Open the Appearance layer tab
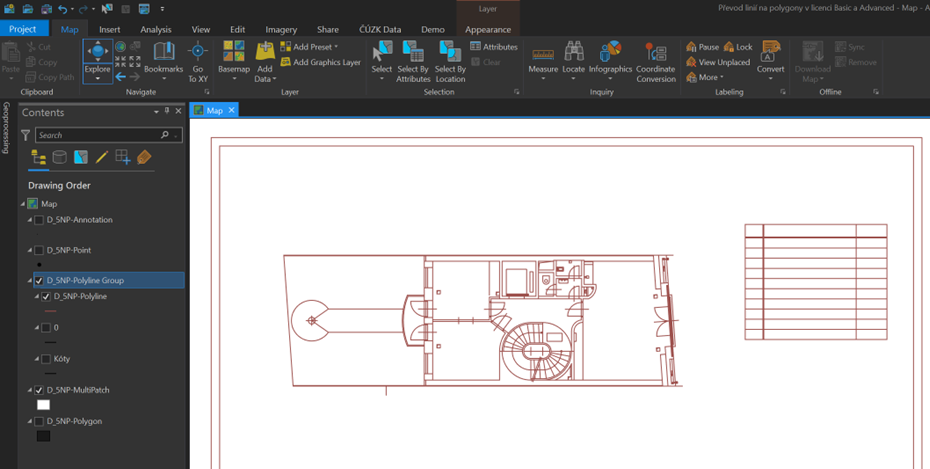The image size is (930, 469). (488, 29)
